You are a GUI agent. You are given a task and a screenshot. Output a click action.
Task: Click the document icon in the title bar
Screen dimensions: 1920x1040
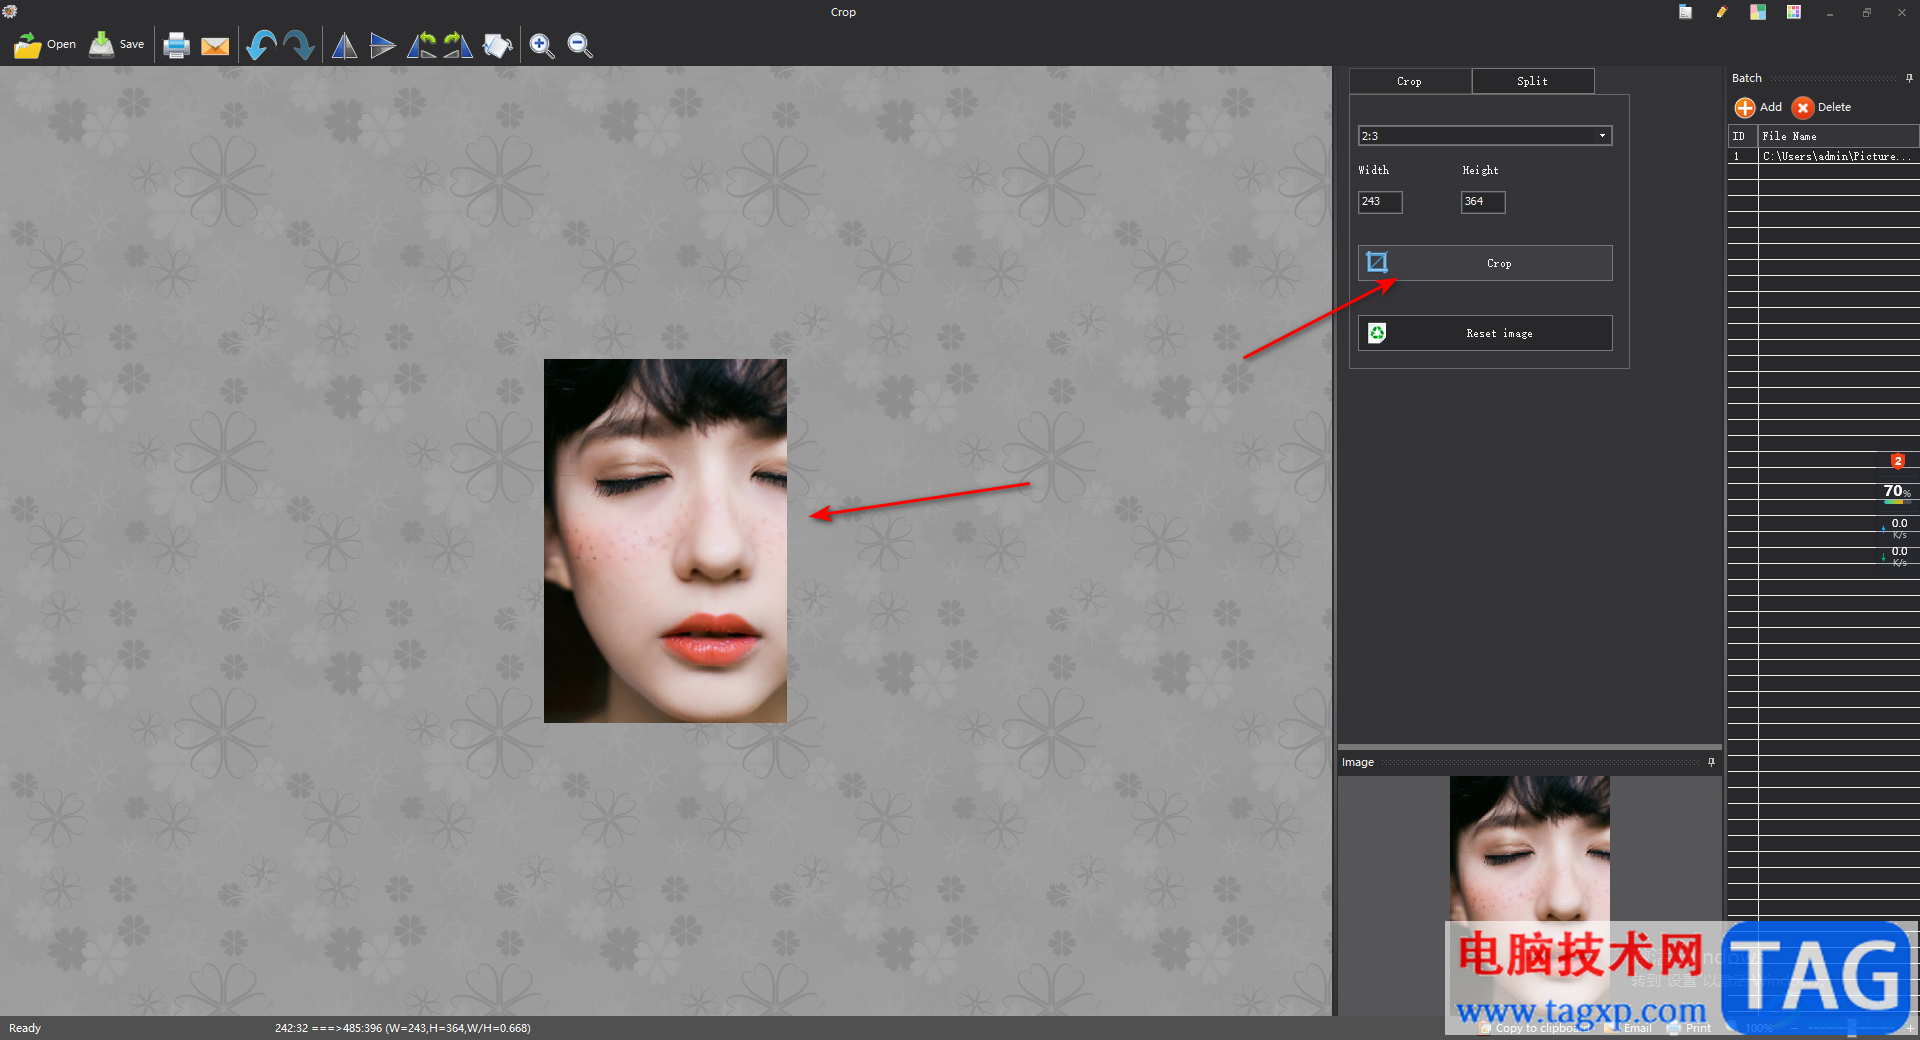1686,12
